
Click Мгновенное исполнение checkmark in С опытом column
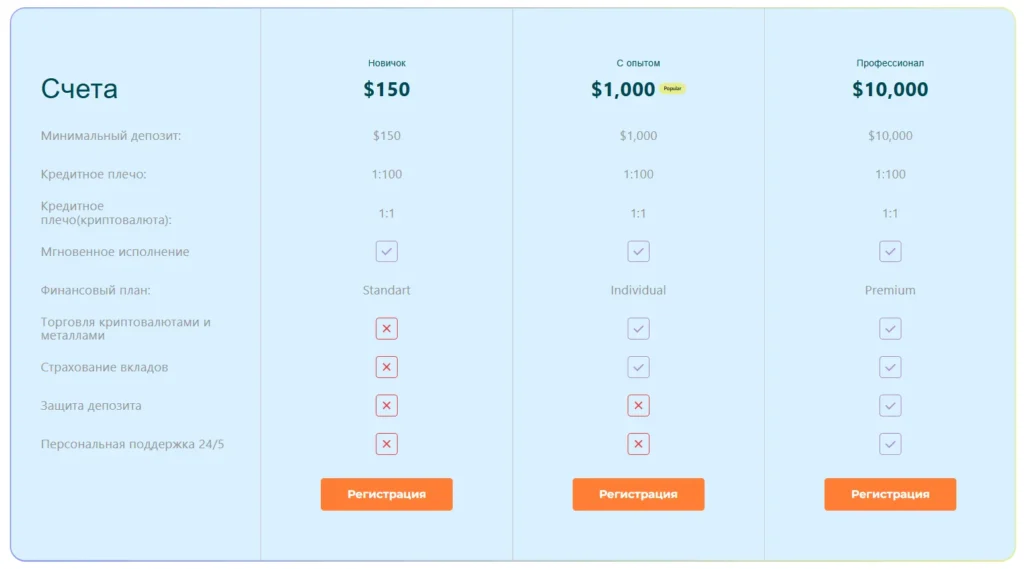638,251
